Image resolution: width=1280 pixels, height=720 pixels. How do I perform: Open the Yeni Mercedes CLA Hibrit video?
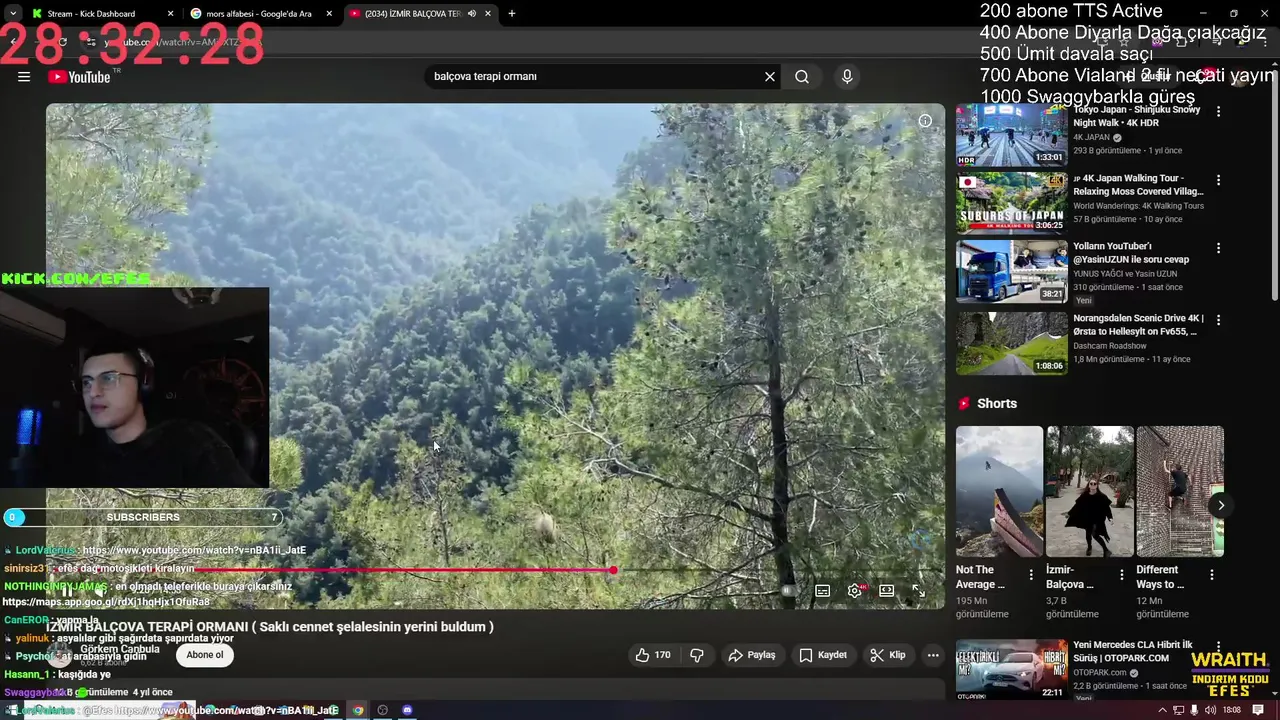[x=1011, y=669]
